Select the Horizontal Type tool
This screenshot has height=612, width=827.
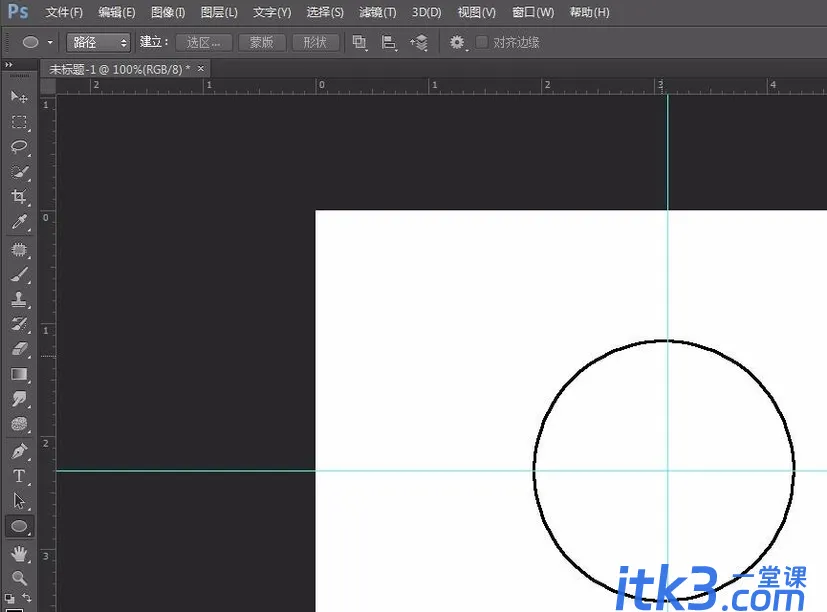click(x=19, y=476)
